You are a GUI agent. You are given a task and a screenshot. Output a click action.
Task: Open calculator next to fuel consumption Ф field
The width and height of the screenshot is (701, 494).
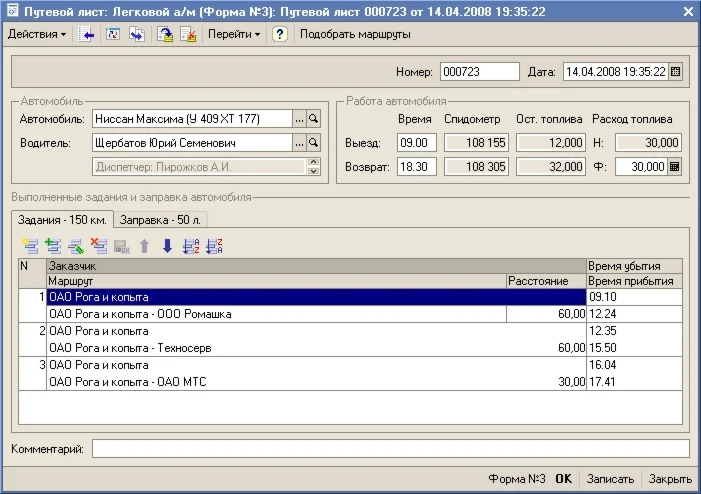click(x=674, y=167)
